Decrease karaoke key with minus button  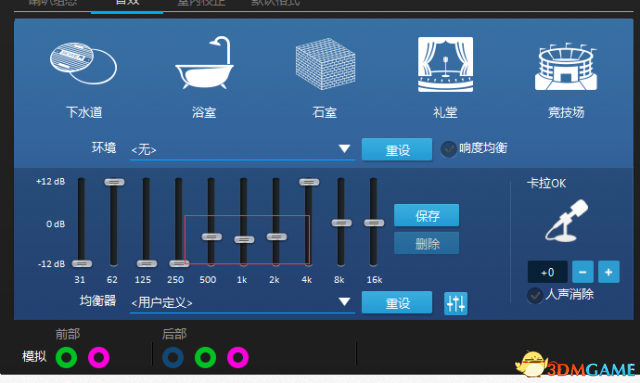point(583,272)
